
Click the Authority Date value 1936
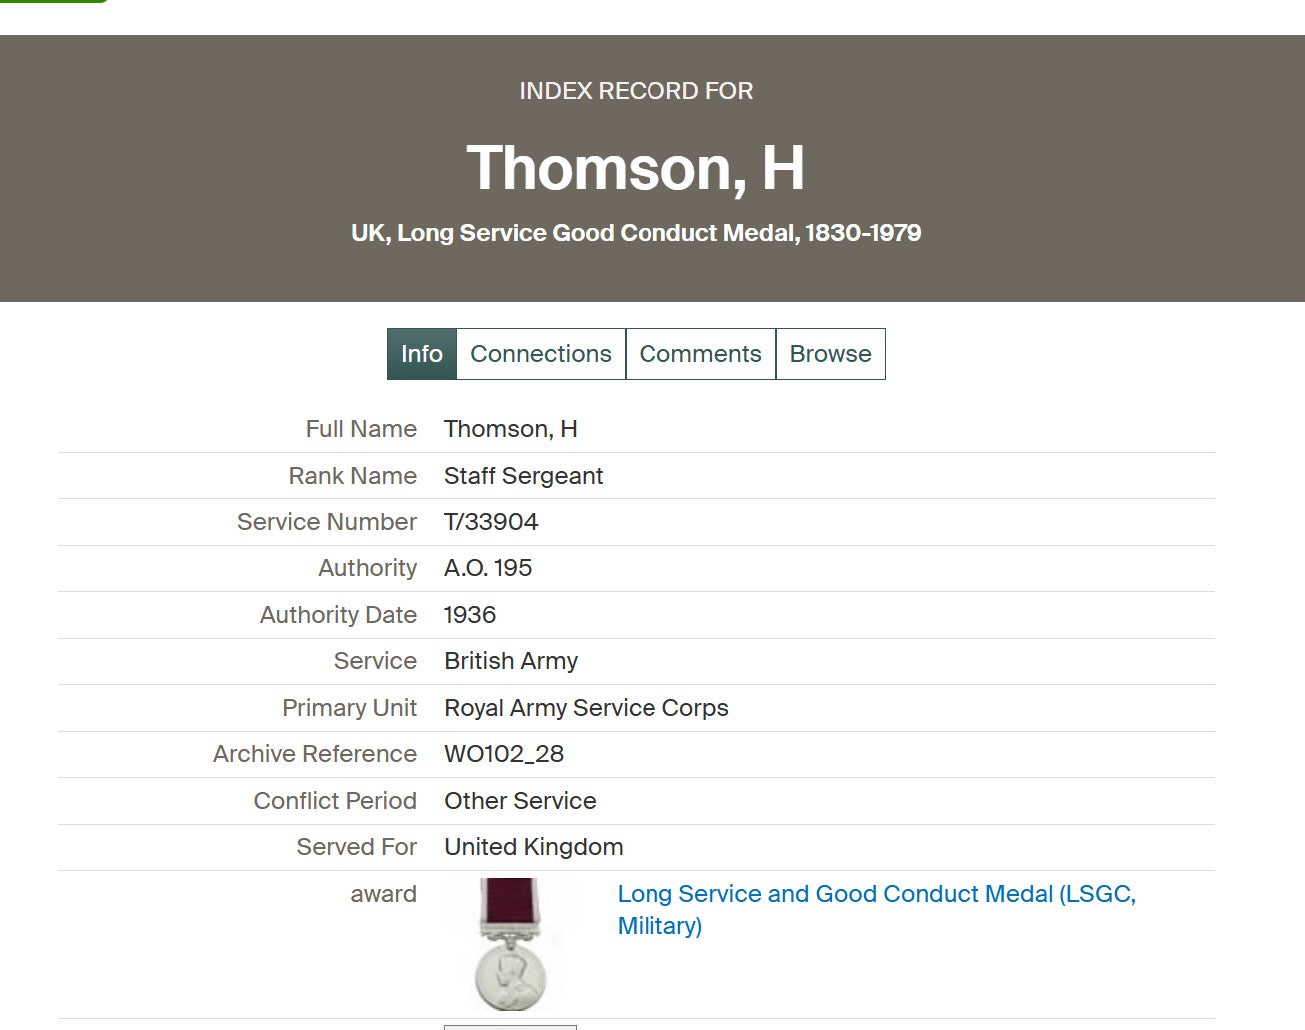pyautogui.click(x=470, y=615)
